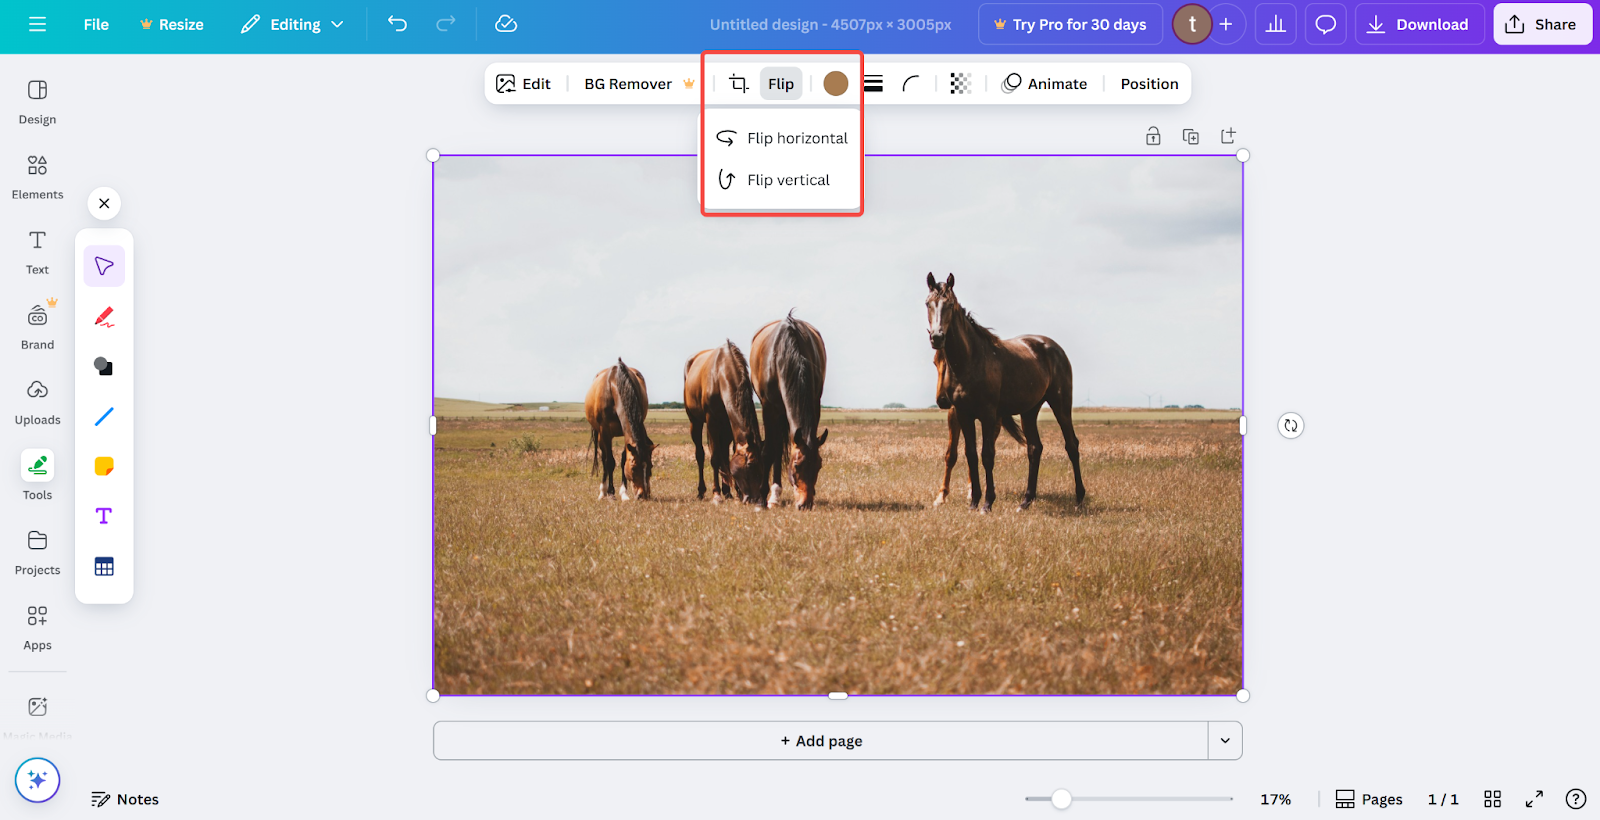
Task: Open the transparency checkerboard tool
Action: (x=961, y=84)
